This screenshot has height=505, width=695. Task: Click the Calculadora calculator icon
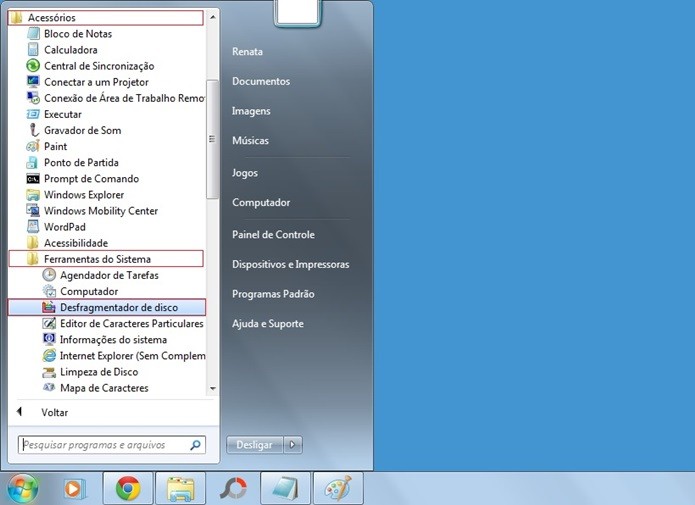tap(33, 50)
